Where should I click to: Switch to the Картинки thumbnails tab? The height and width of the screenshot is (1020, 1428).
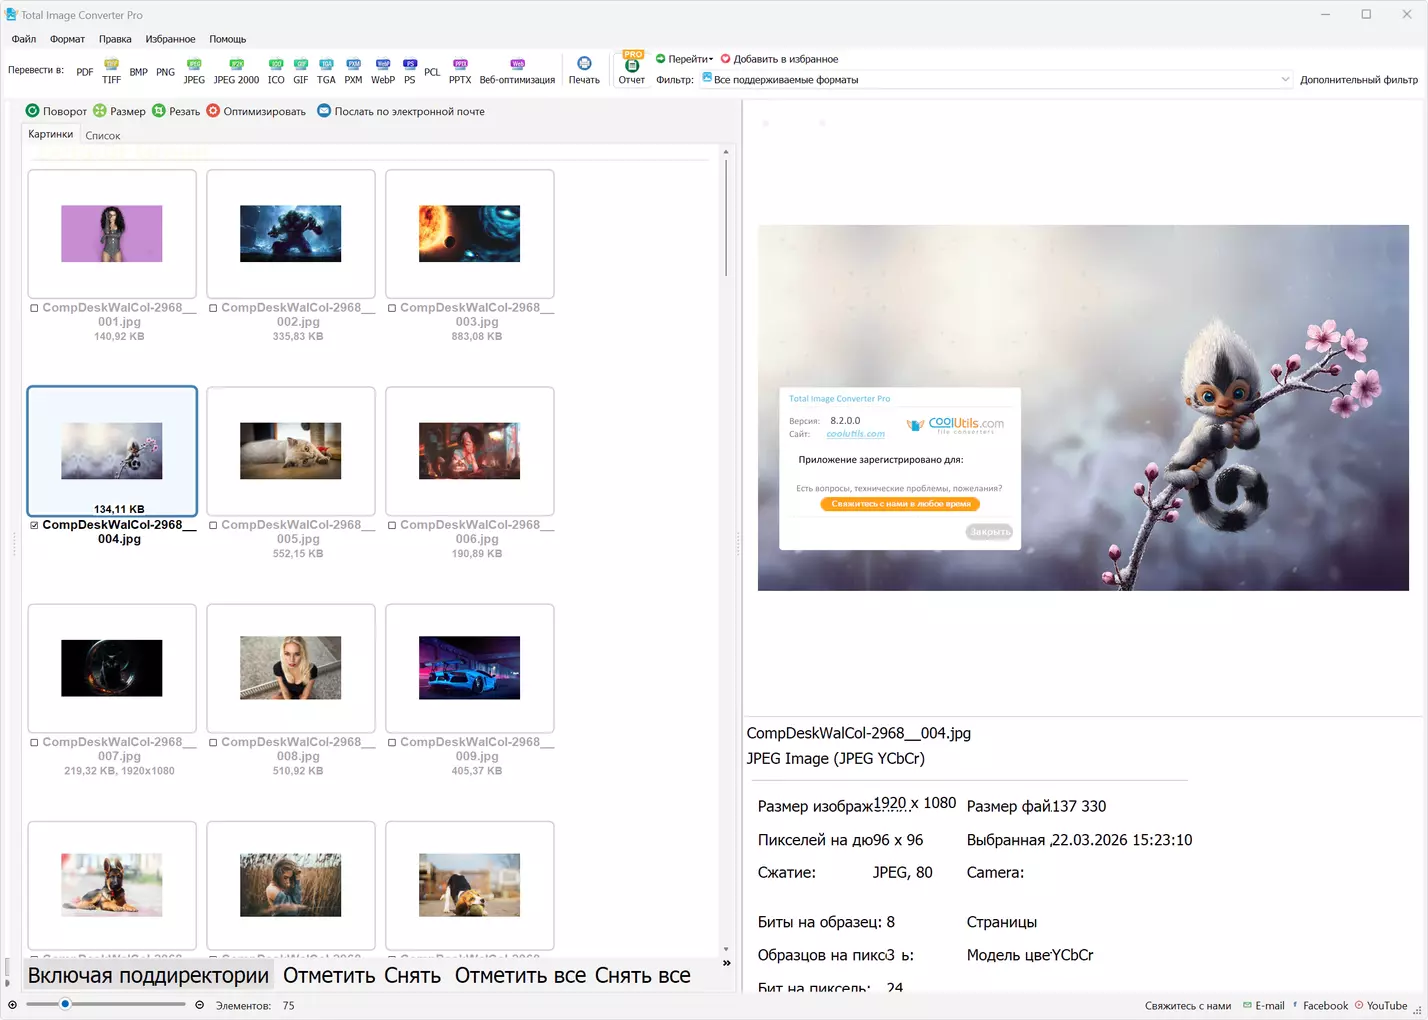click(51, 134)
